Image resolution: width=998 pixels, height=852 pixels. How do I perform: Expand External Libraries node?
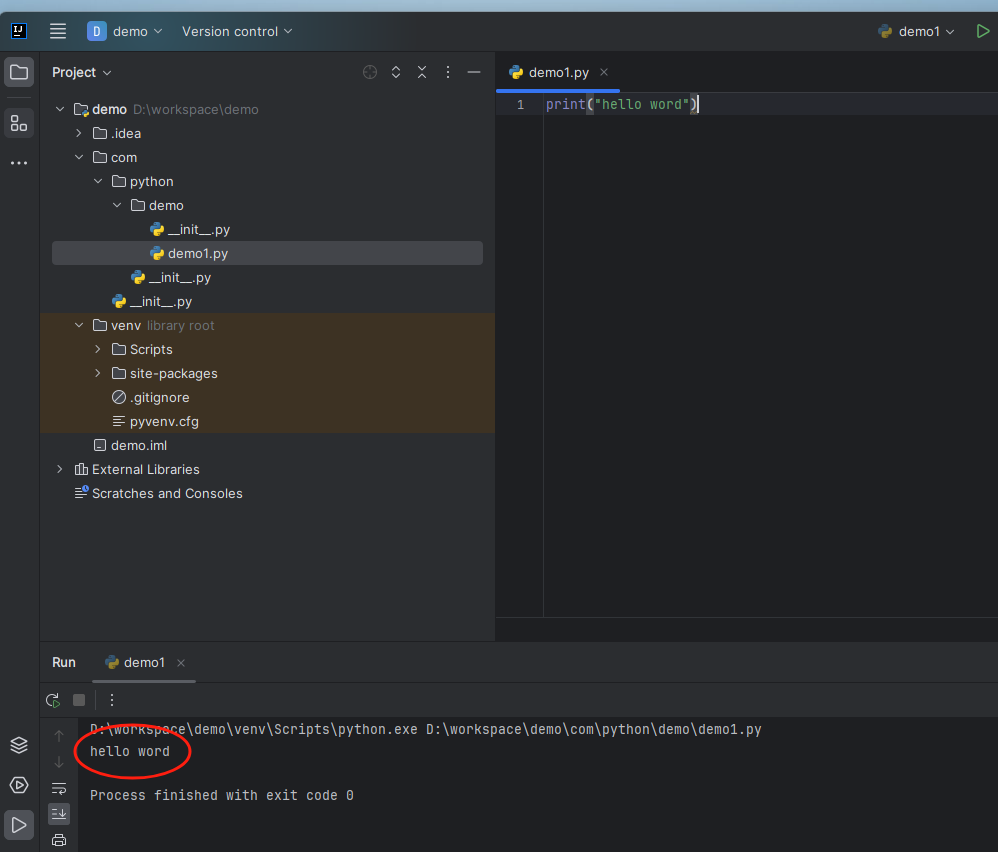click(x=60, y=469)
